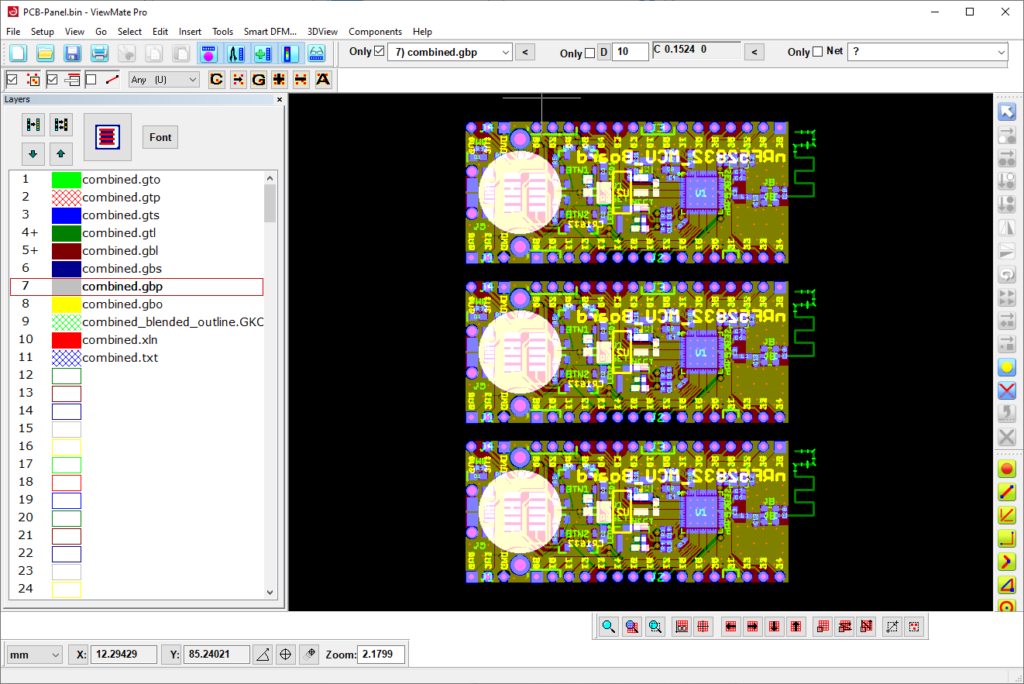Pan down with the down arrow icon

(775, 627)
